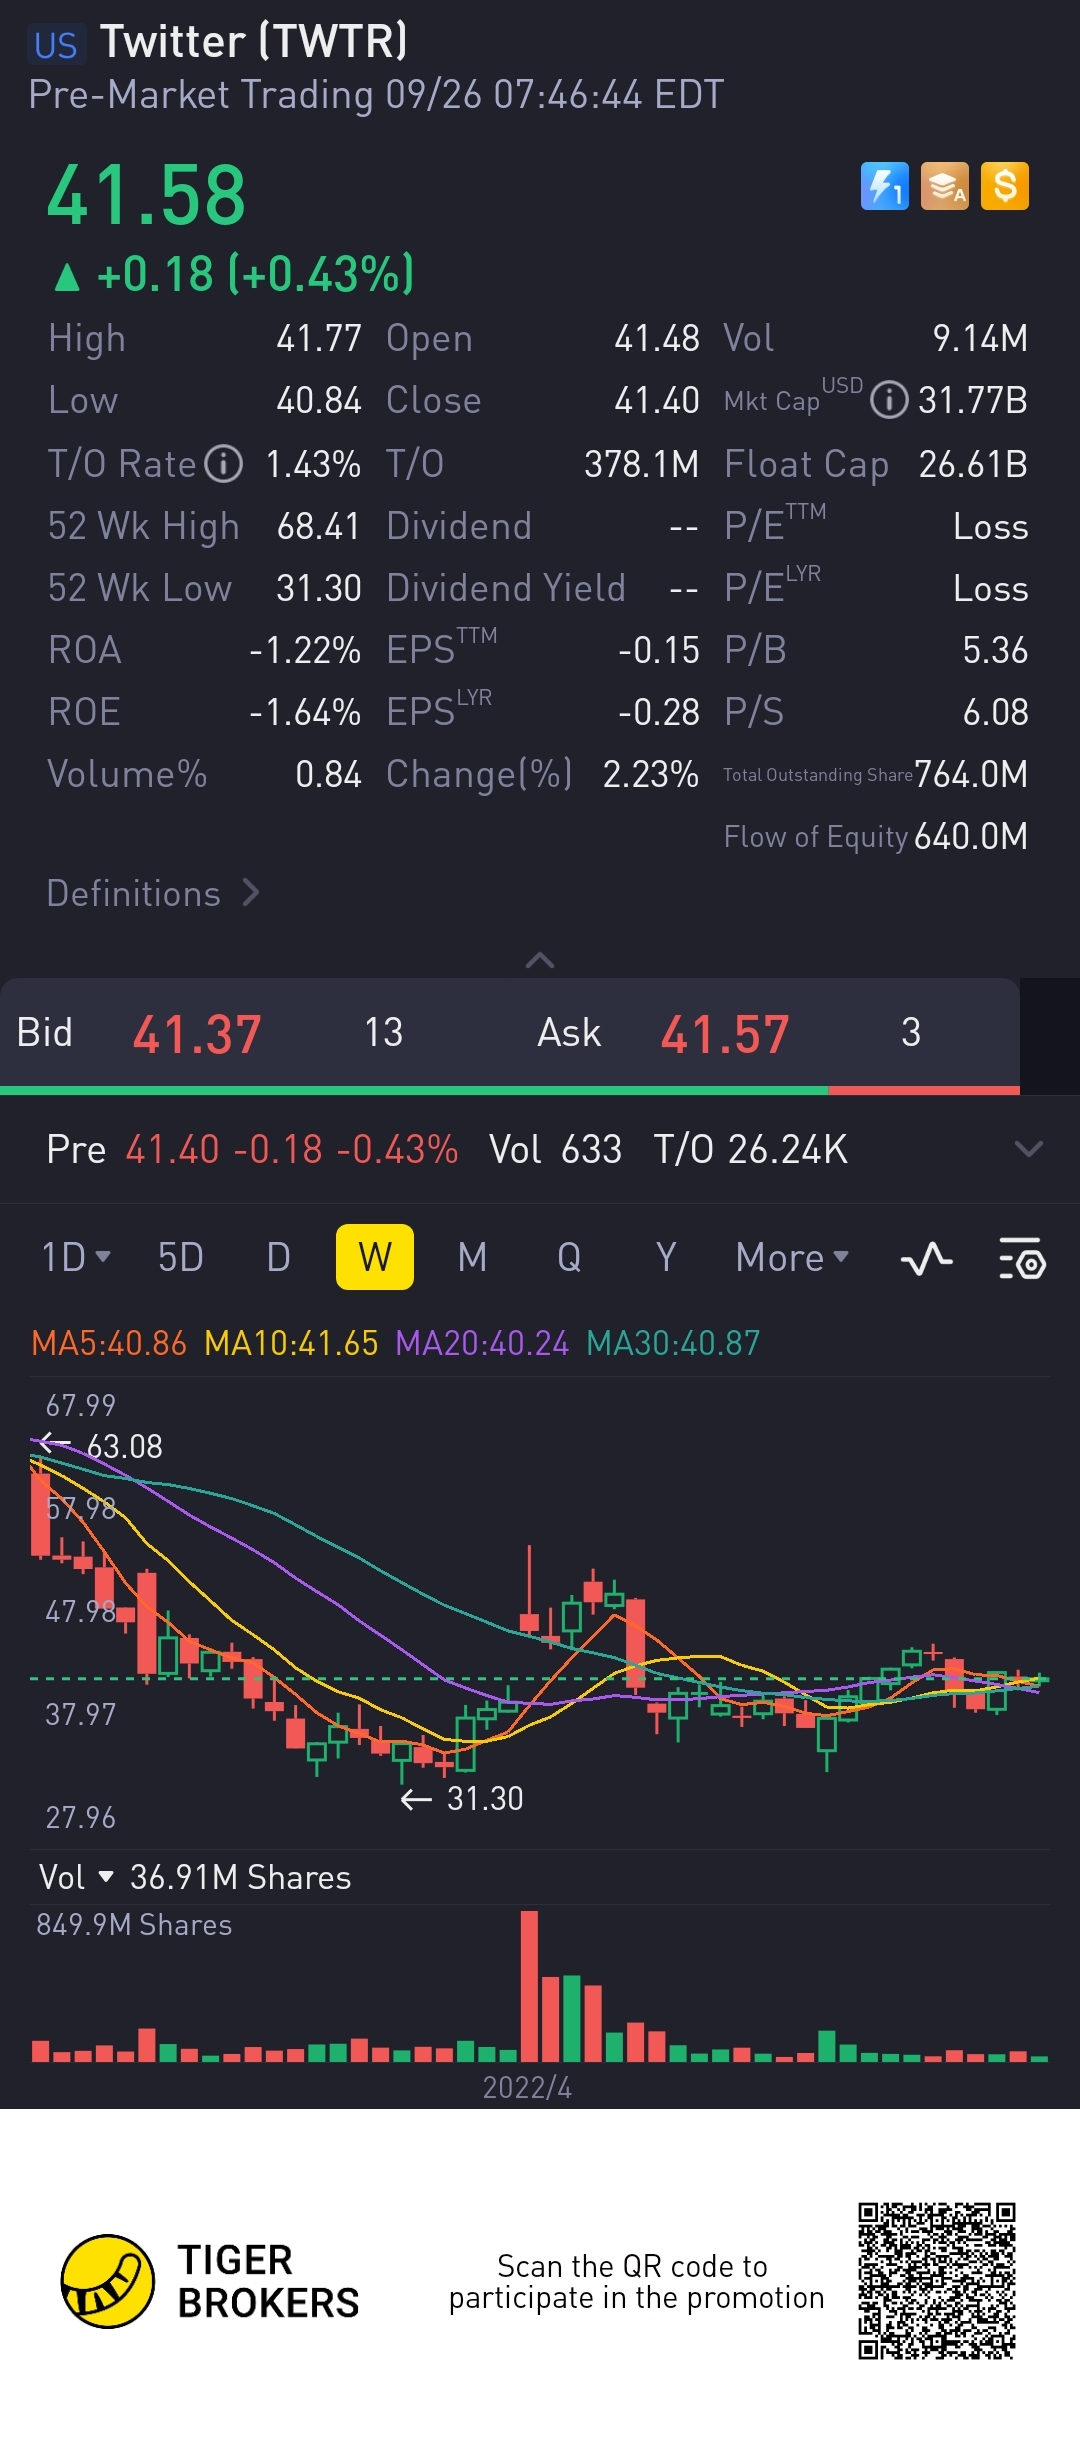
Task: Tap the Mkt Cap value 31.77B
Action: 973,401
